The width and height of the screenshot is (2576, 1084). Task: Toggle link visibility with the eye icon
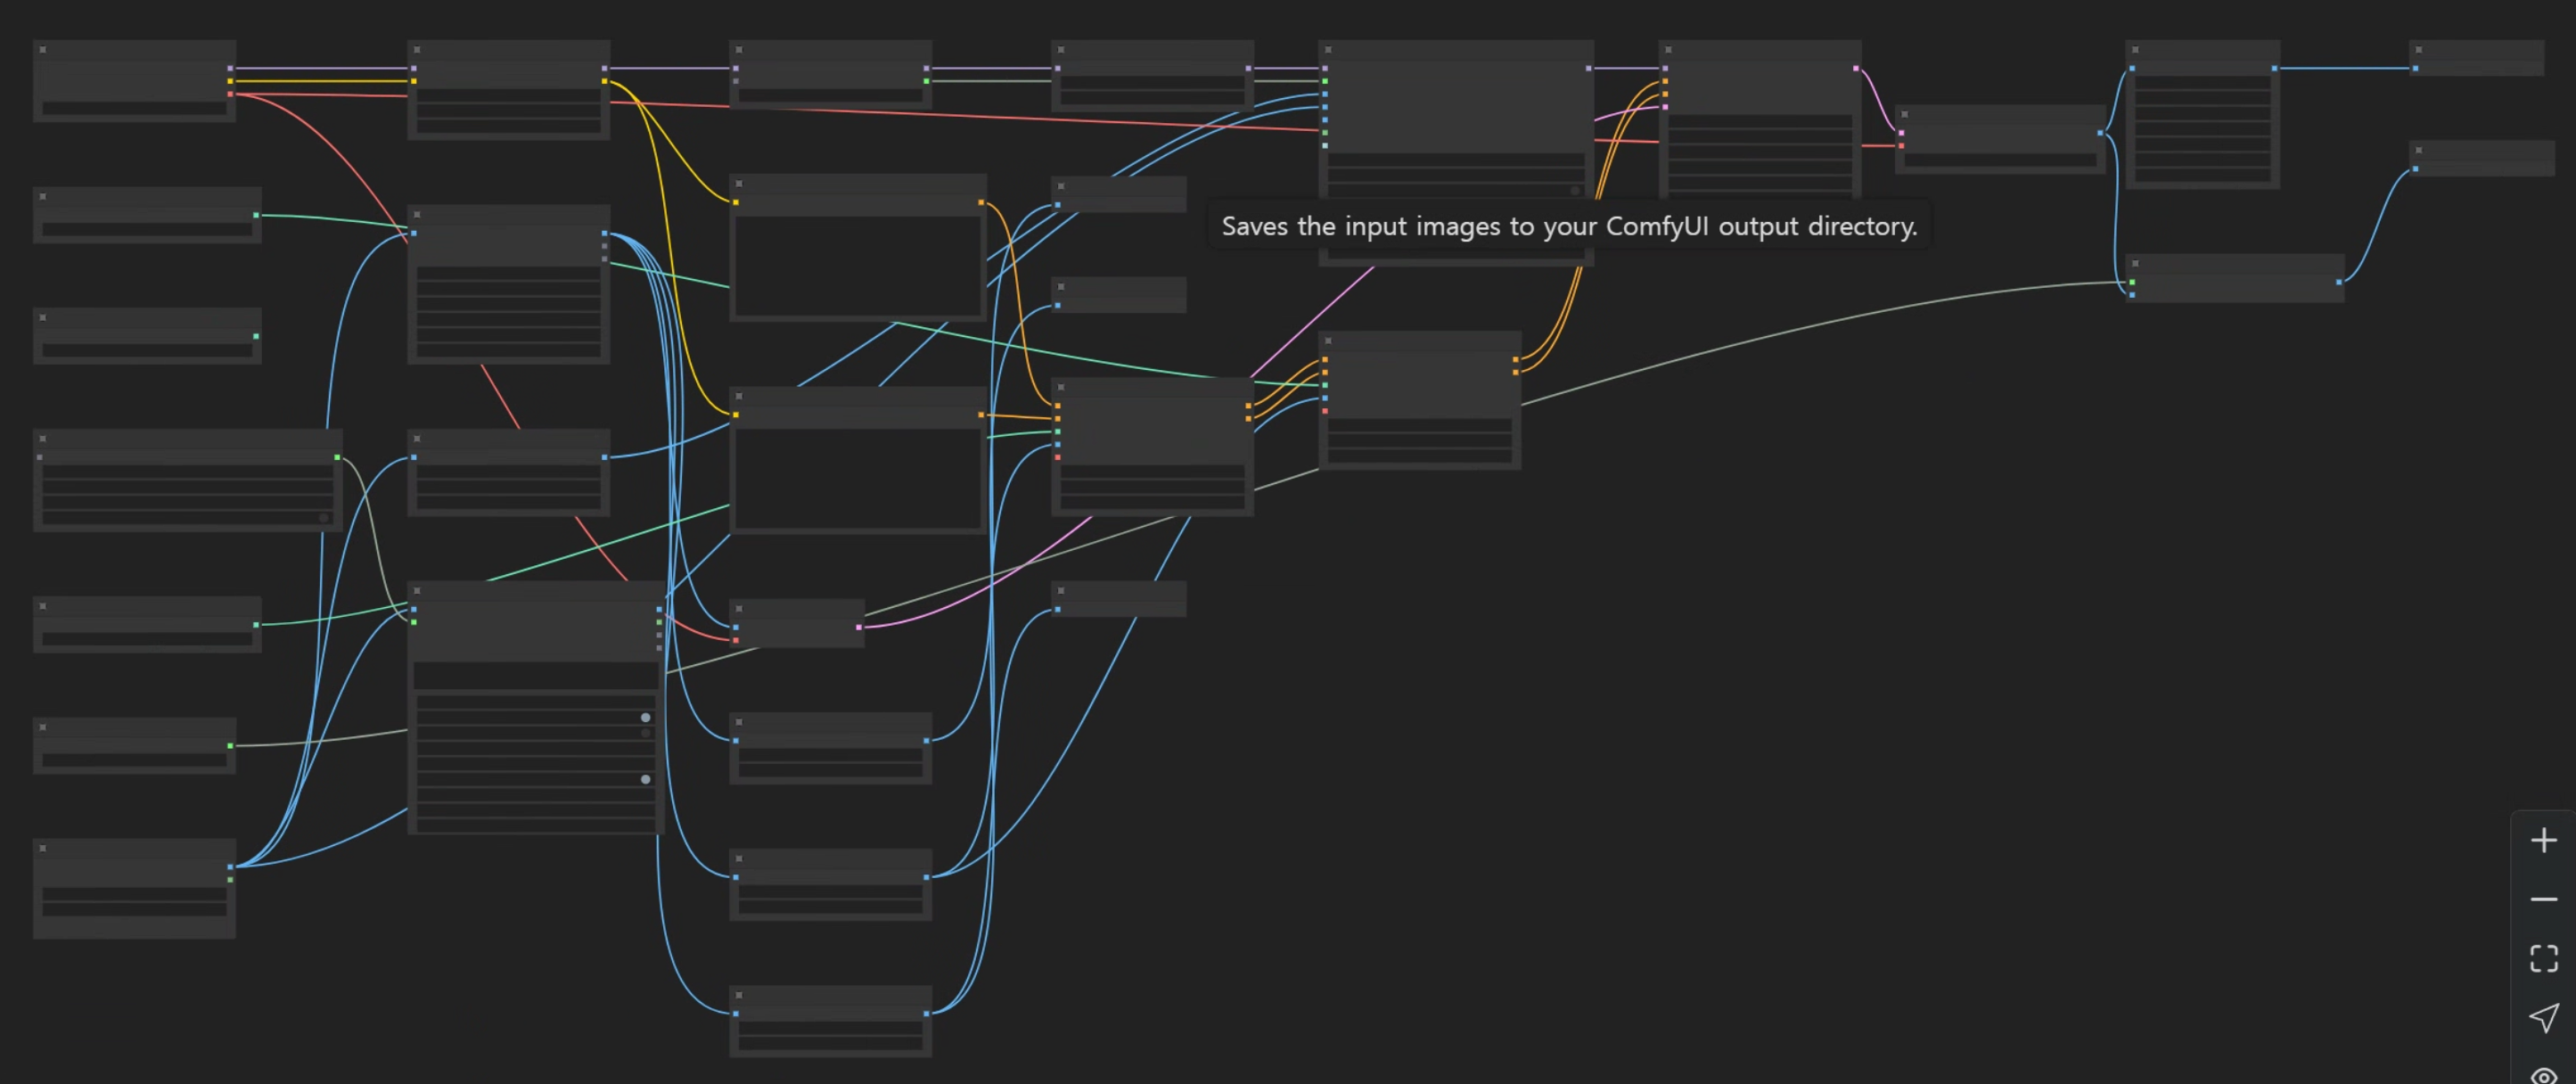[x=2543, y=1075]
